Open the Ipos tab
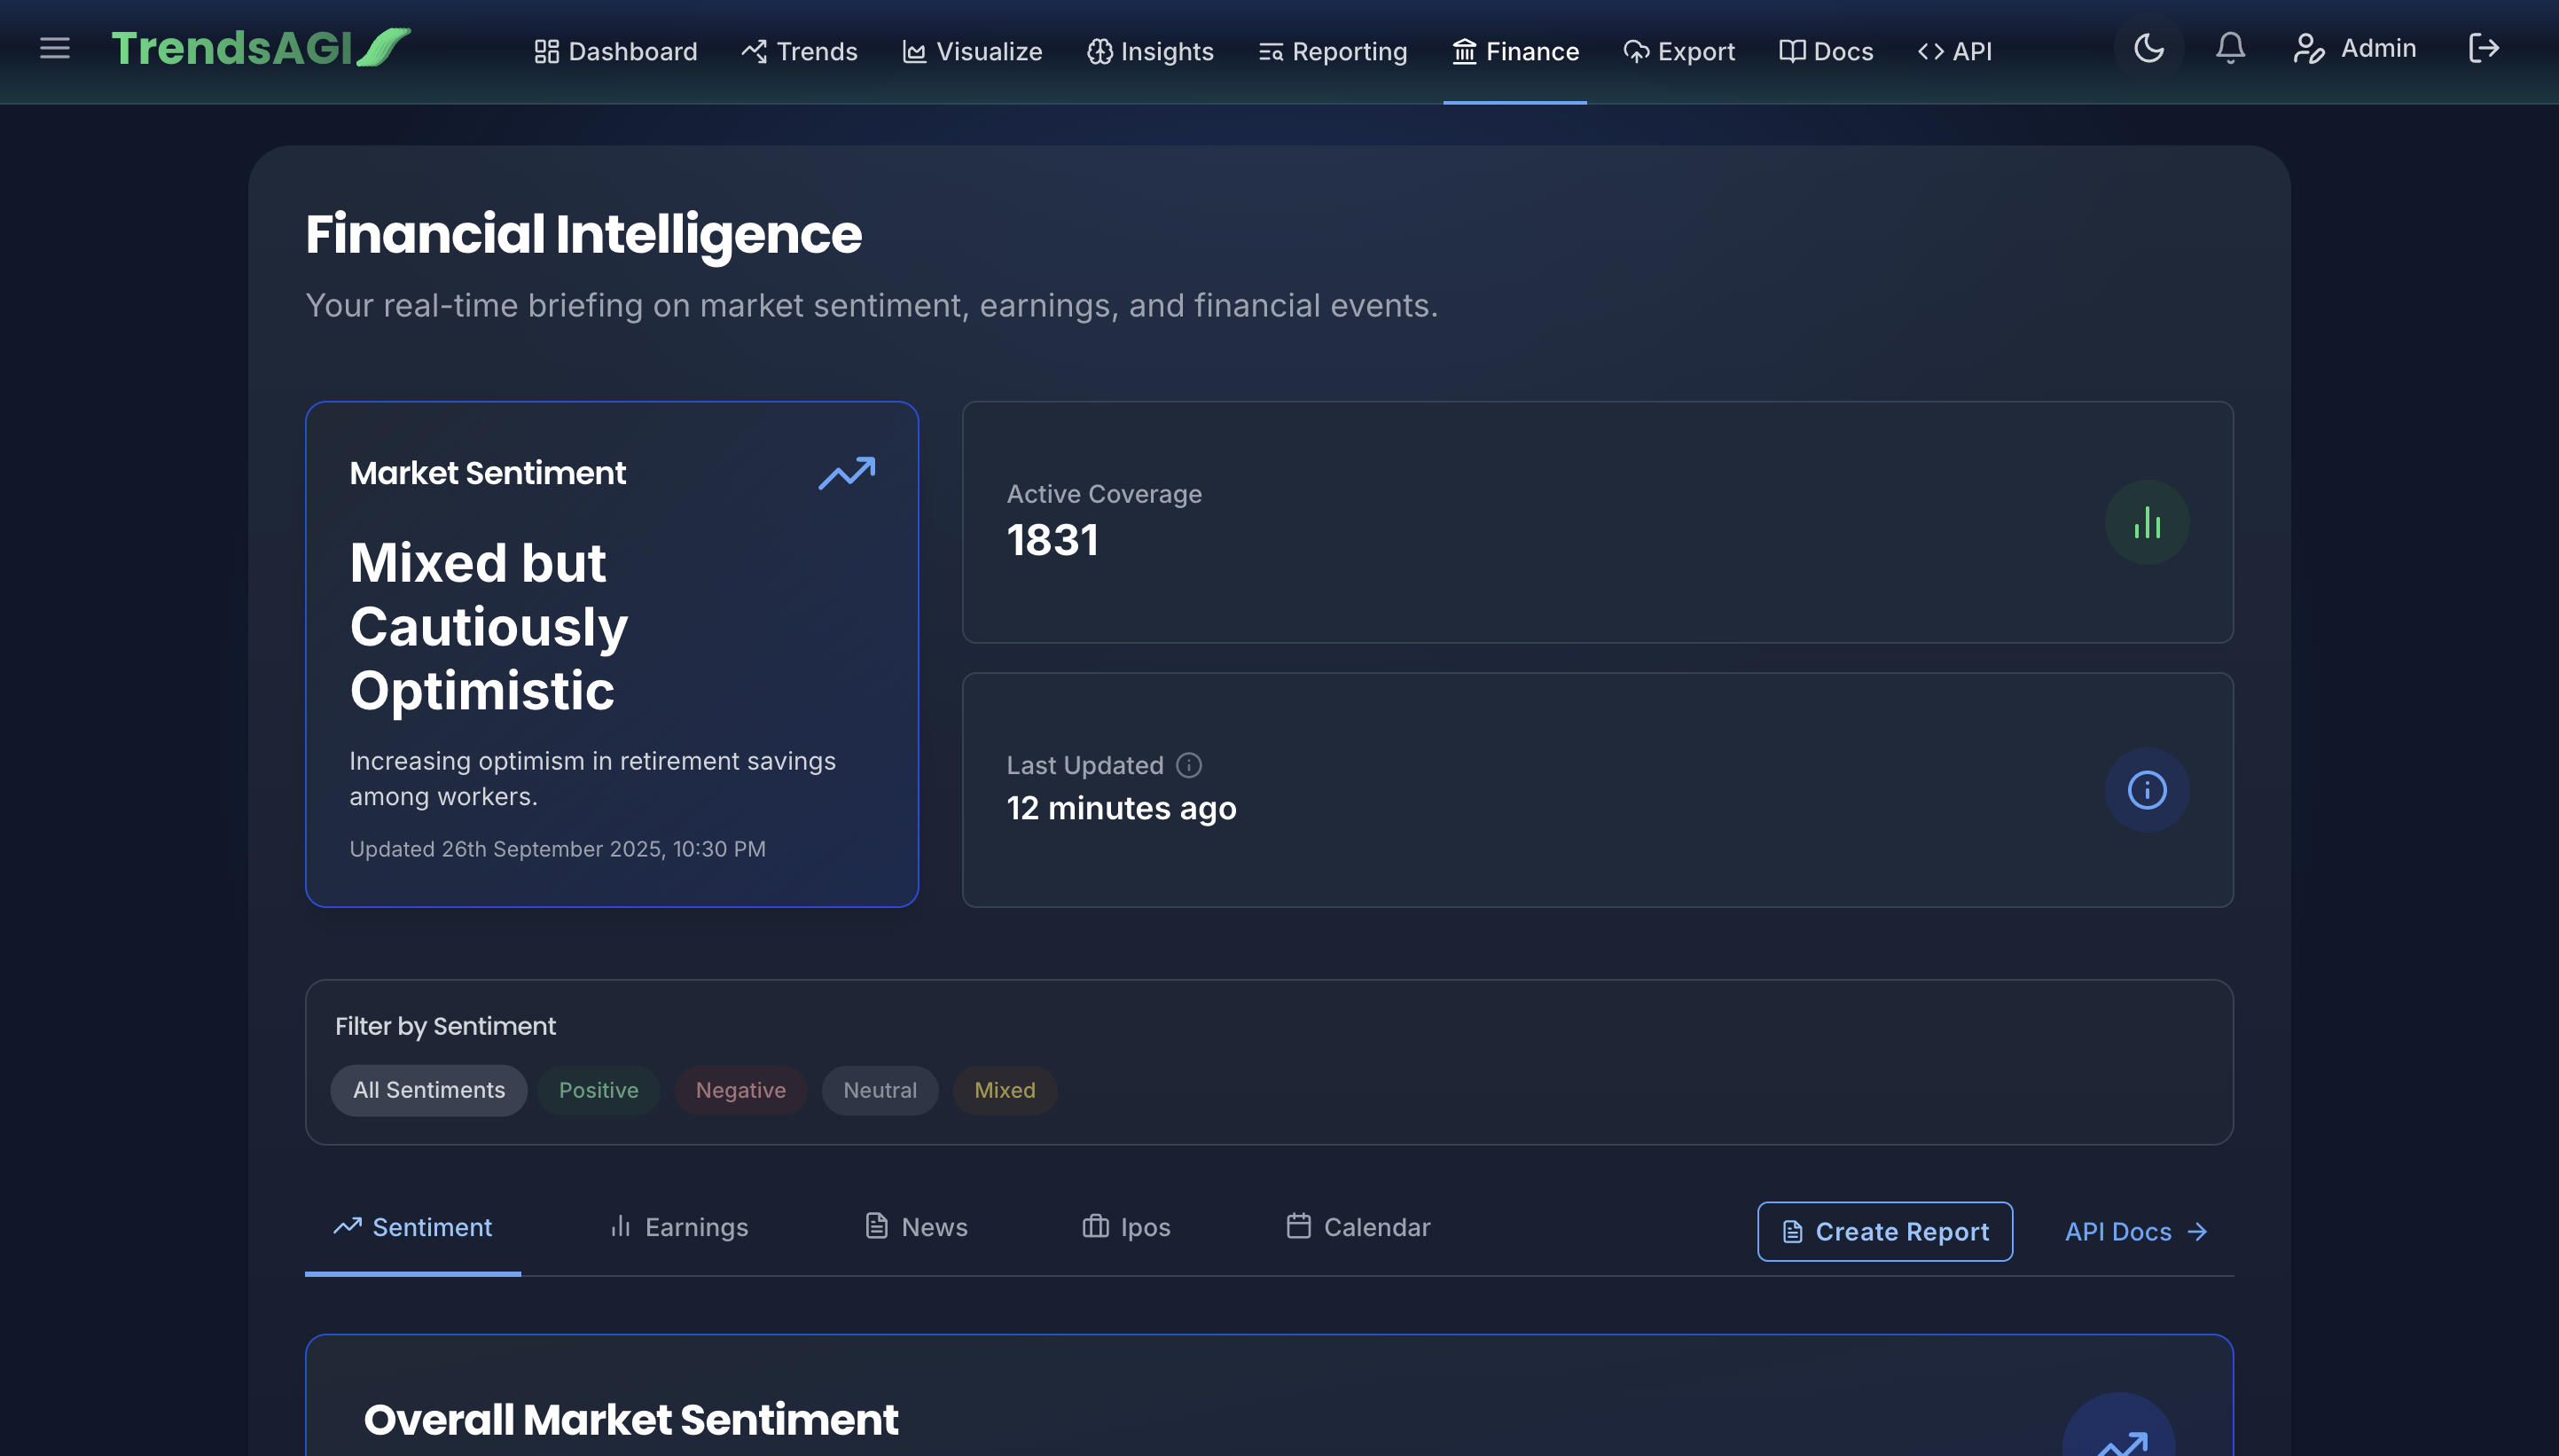Viewport: 2559px width, 1456px height. [1126, 1227]
